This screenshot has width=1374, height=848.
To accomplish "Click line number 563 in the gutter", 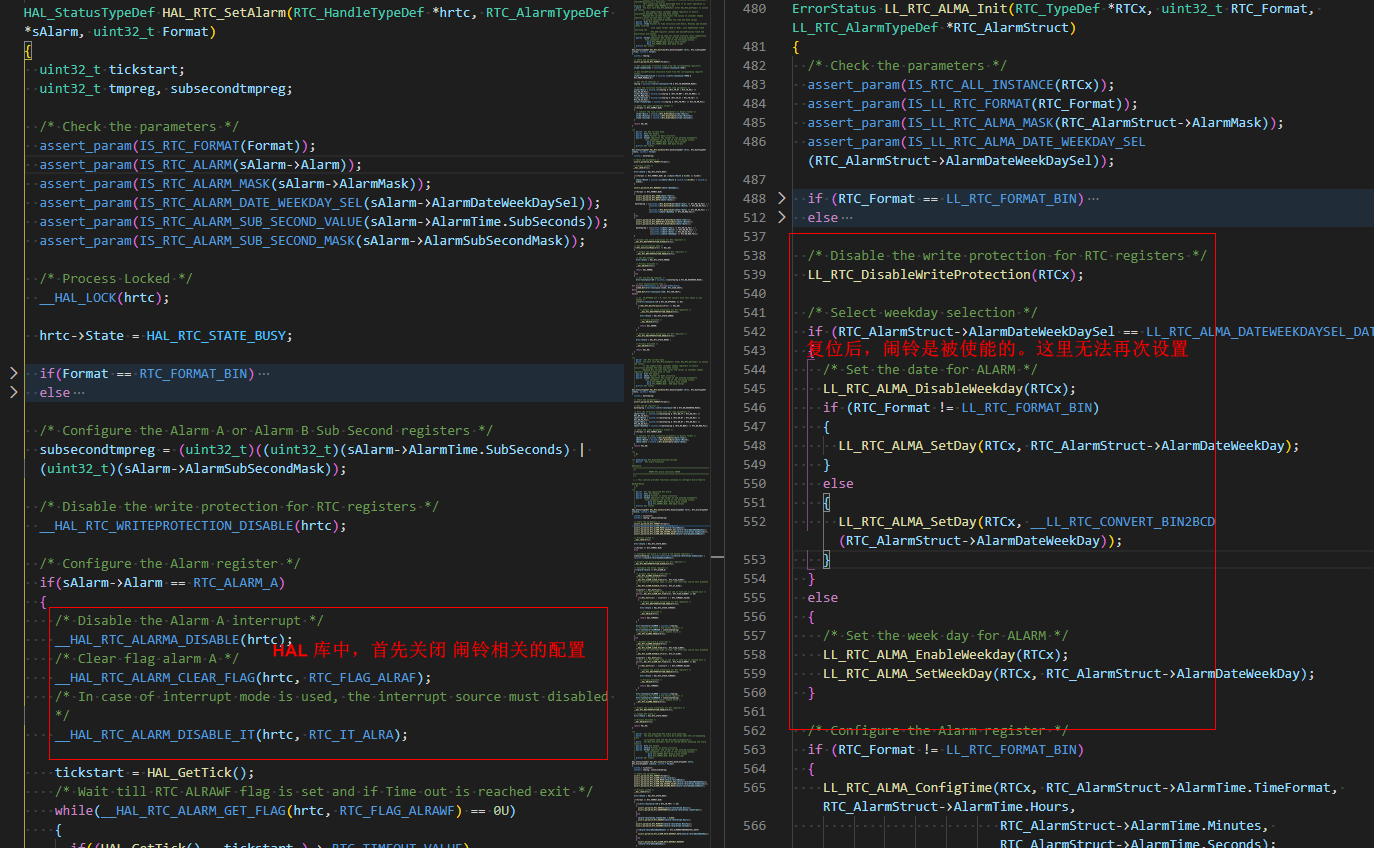I will pyautogui.click(x=754, y=750).
